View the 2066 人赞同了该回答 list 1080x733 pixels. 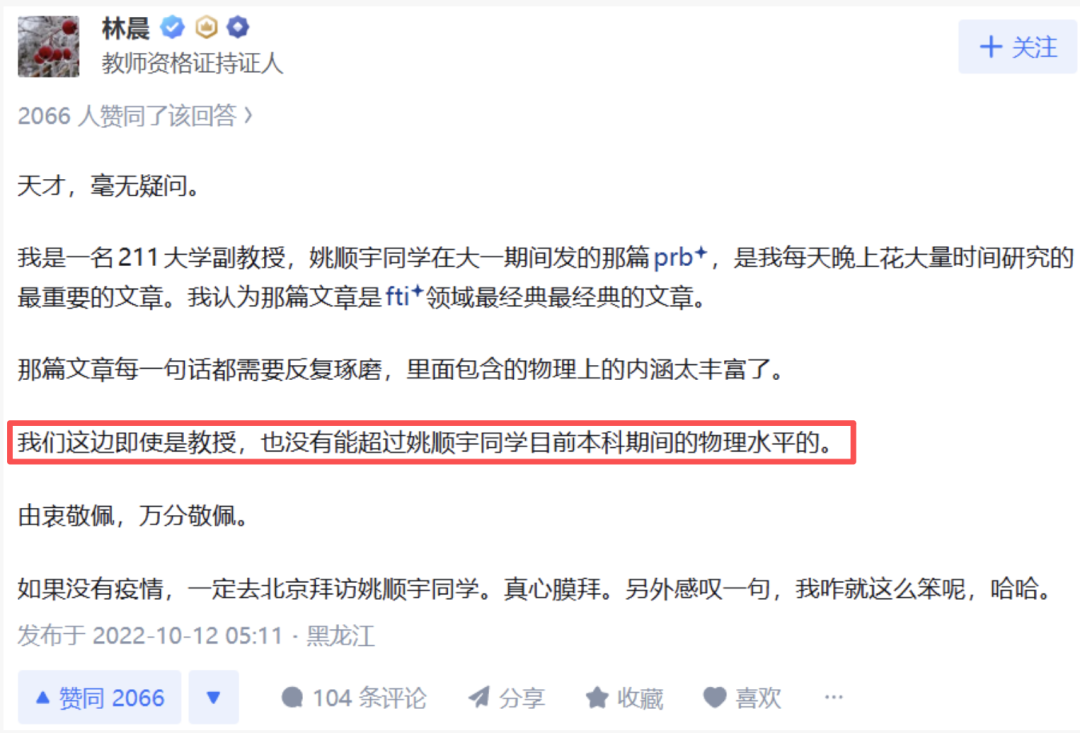click(127, 116)
